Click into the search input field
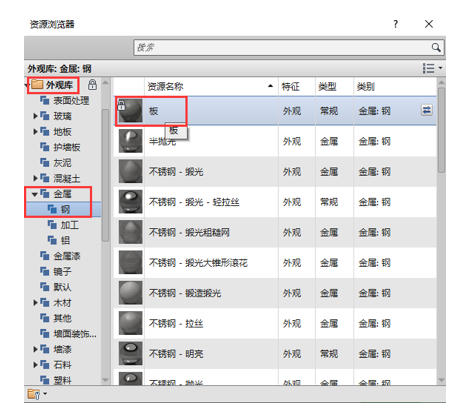Screen dimensions: 456x414 click(282, 47)
